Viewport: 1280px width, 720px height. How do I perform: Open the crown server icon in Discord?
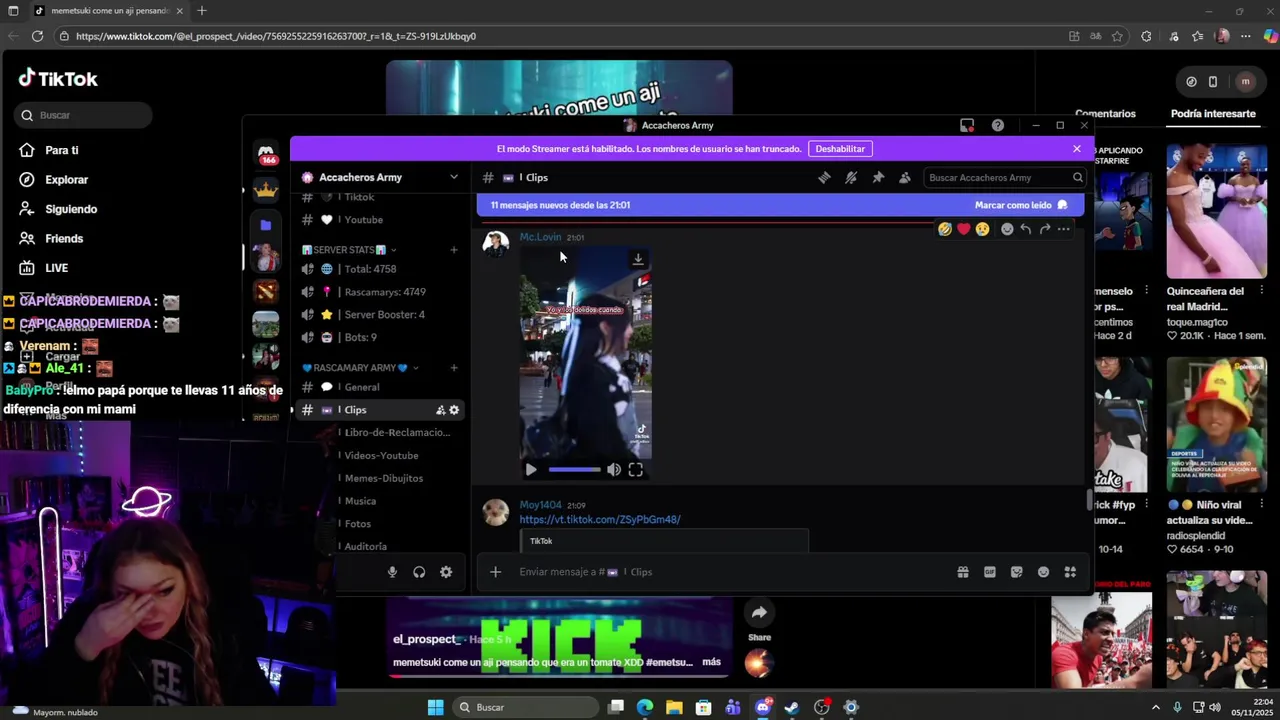[x=266, y=189]
